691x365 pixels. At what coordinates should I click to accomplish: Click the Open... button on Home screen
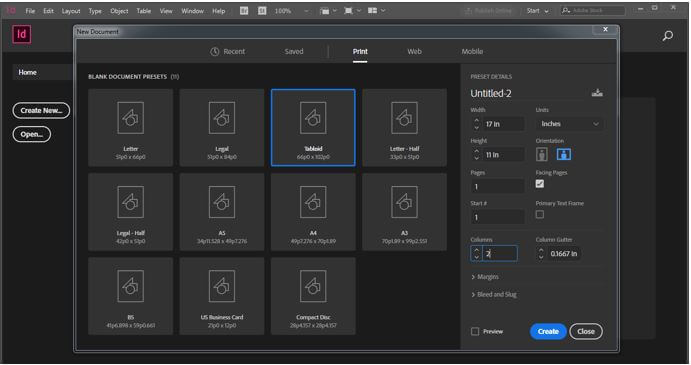click(32, 134)
